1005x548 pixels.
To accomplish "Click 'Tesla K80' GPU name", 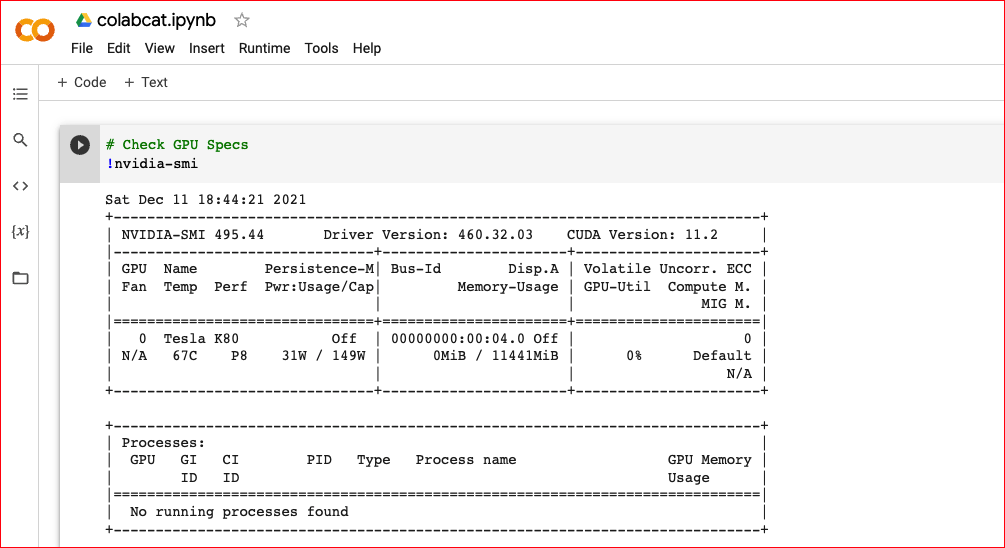I will tap(201, 338).
